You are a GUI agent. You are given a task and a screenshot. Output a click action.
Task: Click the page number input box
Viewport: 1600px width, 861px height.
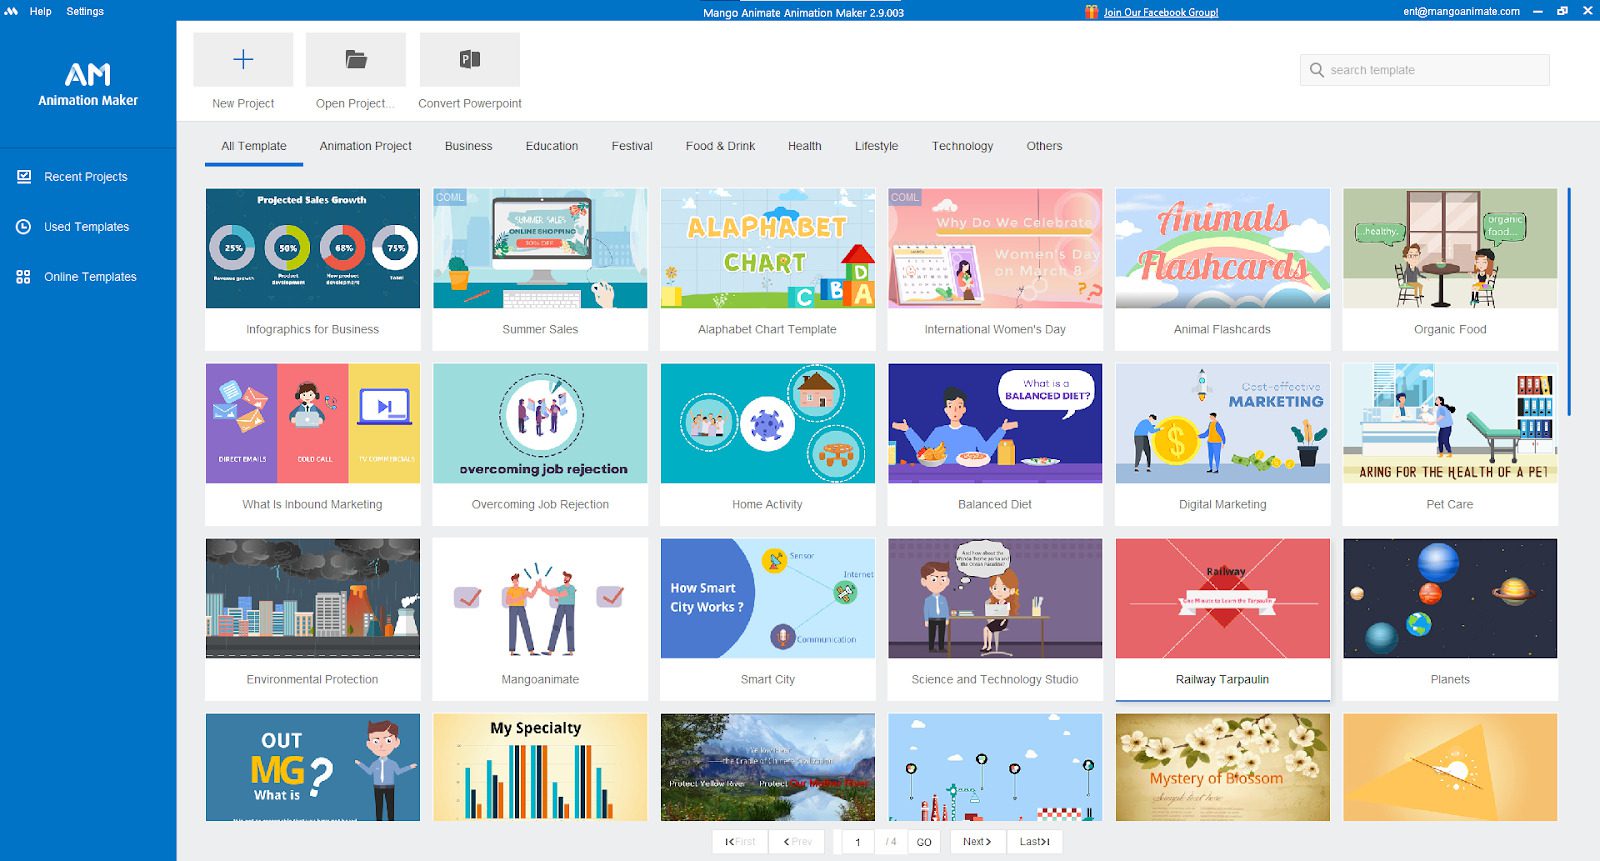coord(857,842)
